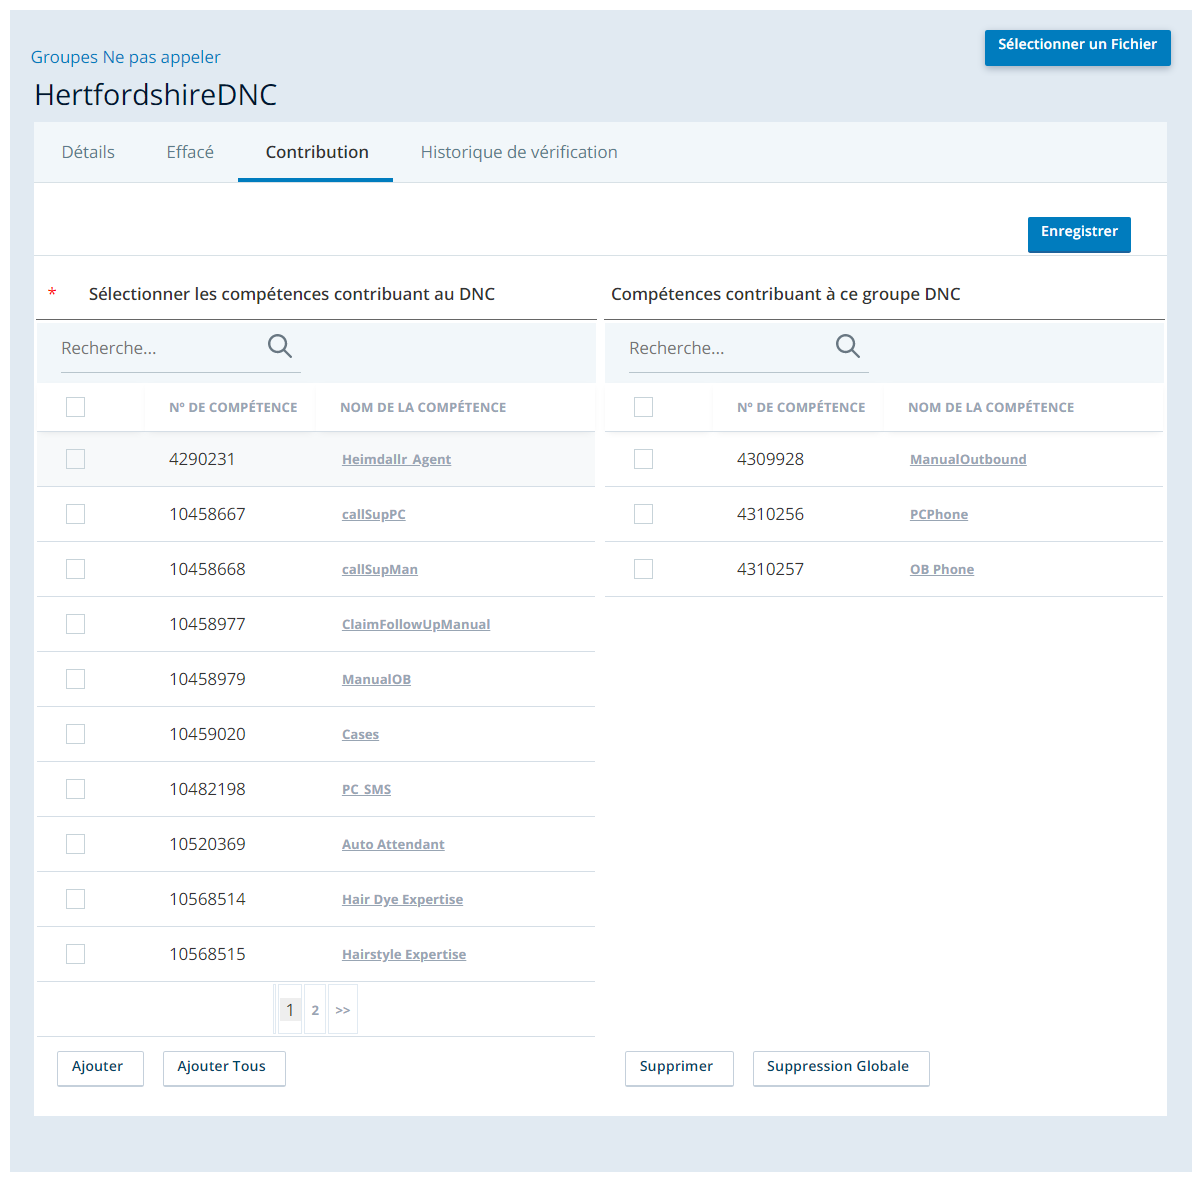Open the Heimdallr_Agent skill link

tap(396, 459)
